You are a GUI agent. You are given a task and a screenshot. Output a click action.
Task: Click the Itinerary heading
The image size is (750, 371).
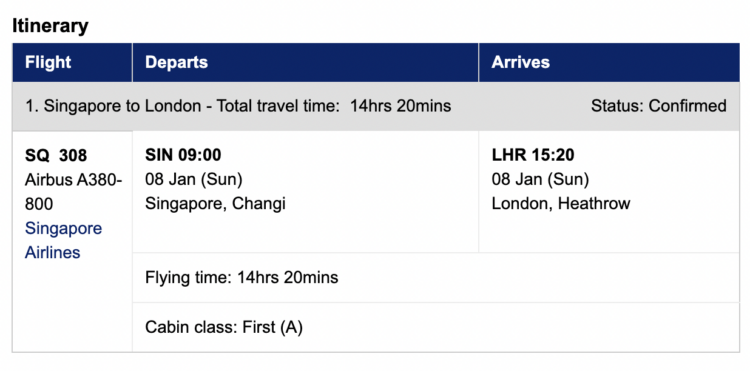point(50,25)
